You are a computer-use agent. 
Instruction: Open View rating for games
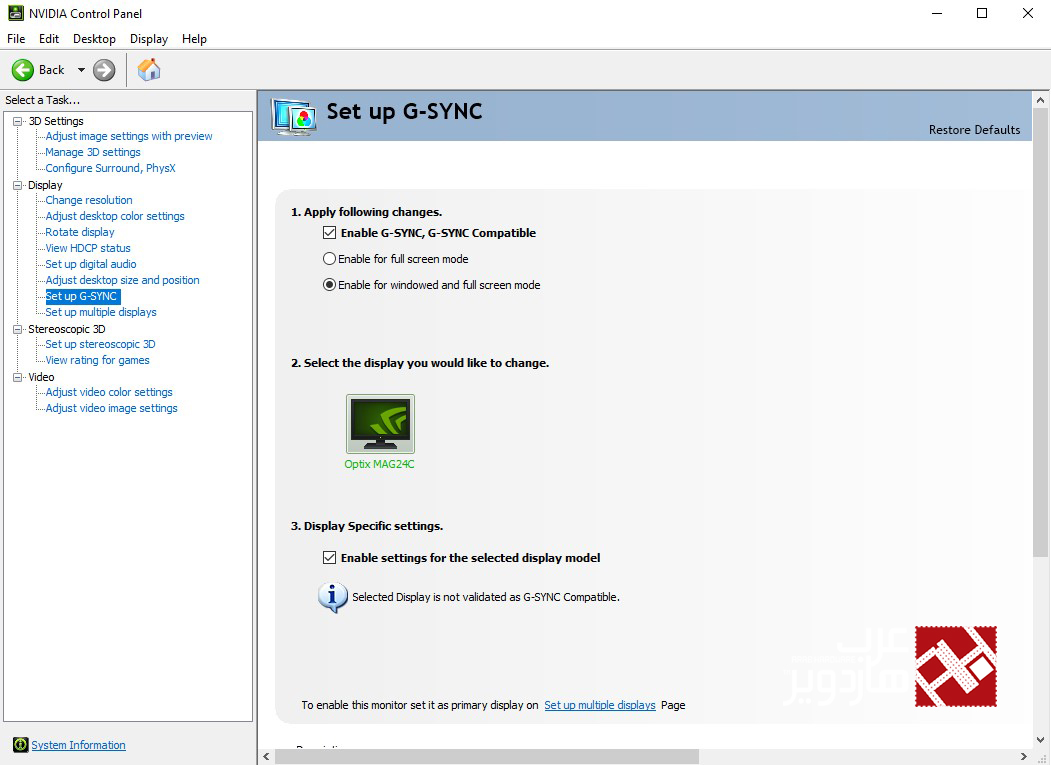point(98,361)
